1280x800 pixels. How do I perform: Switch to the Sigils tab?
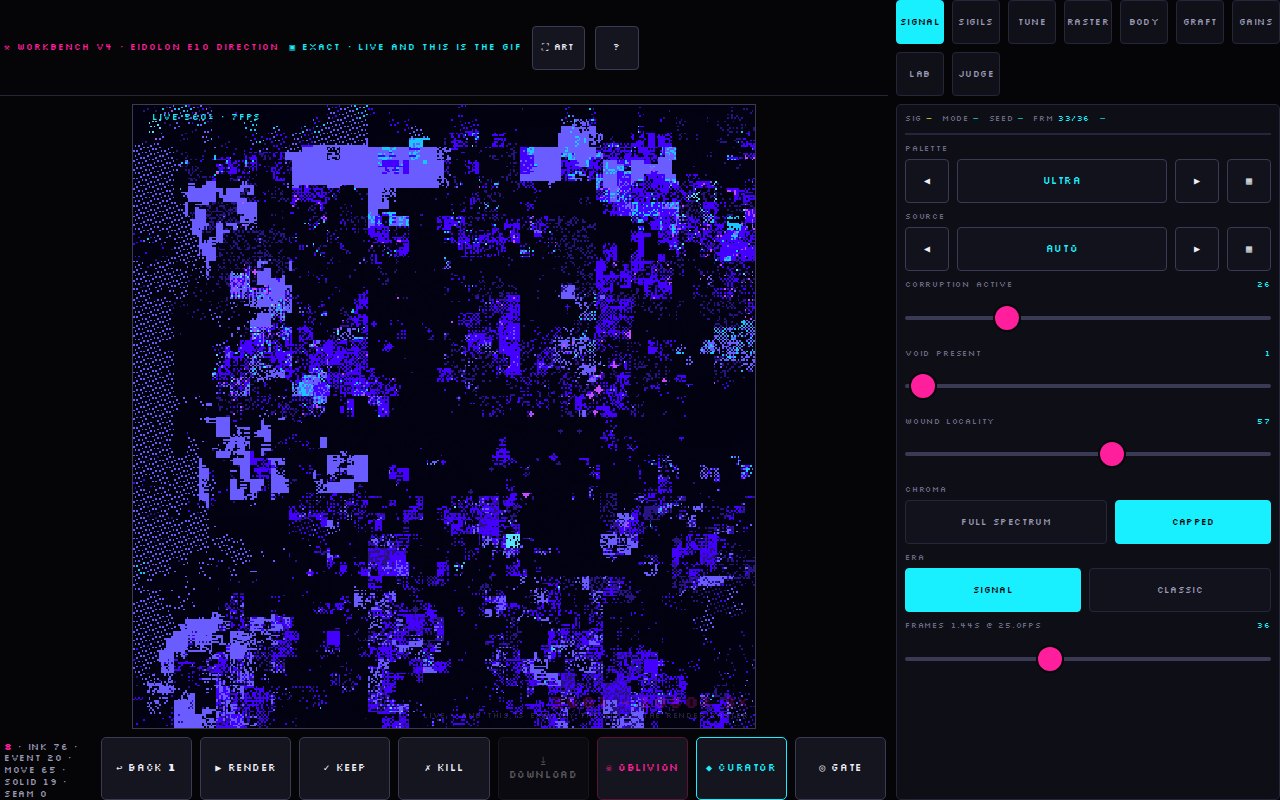point(976,22)
